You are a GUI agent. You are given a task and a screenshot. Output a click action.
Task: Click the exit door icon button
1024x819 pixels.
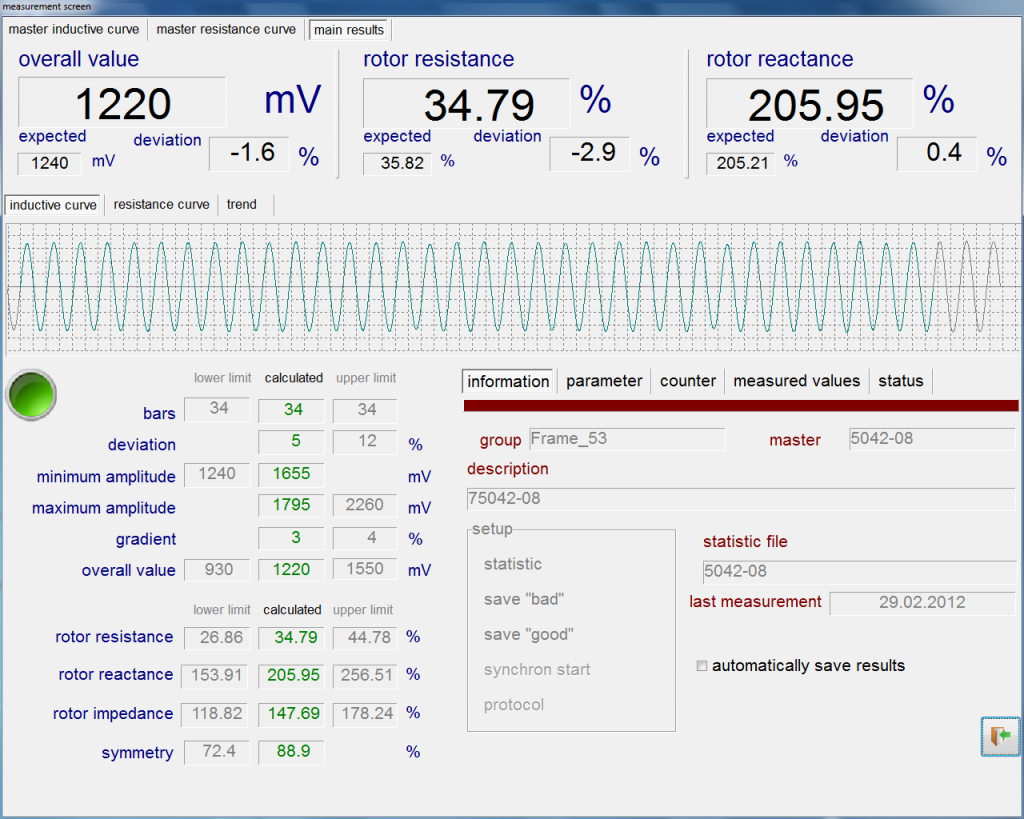[x=1000, y=736]
